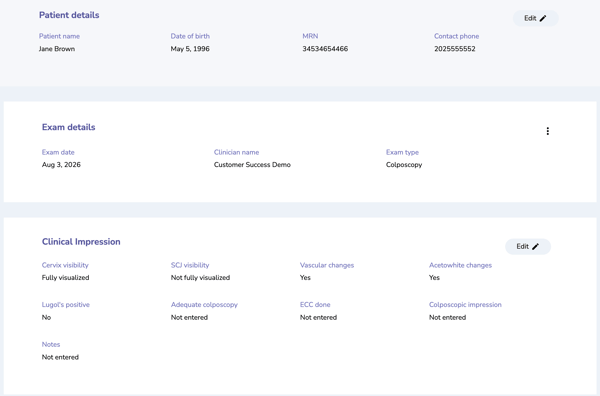Select the MRN value 34534654466
The width and height of the screenshot is (600, 396).
coord(325,49)
